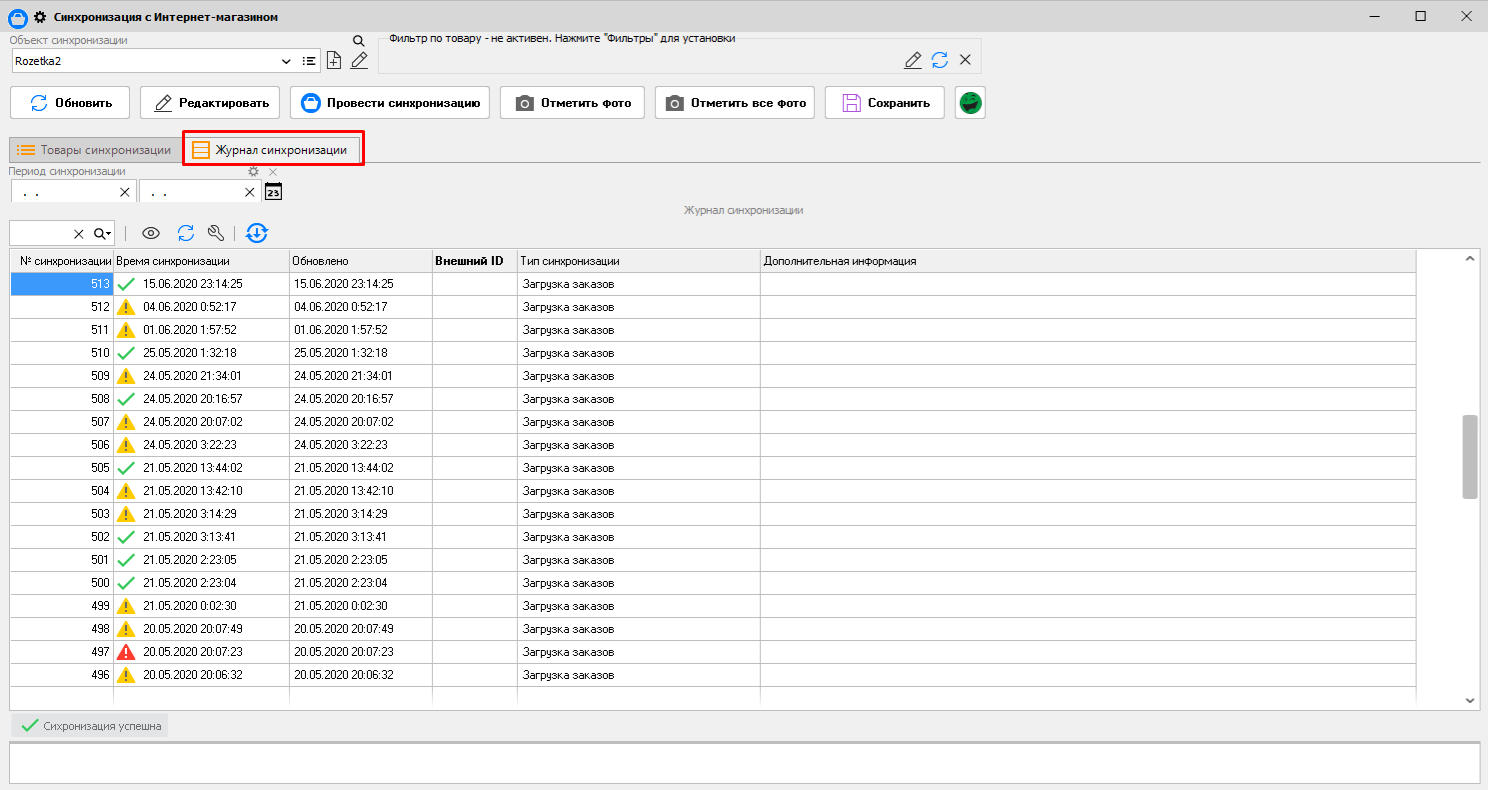Click the circular download sync icon
This screenshot has height=790, width=1488.
point(257,233)
